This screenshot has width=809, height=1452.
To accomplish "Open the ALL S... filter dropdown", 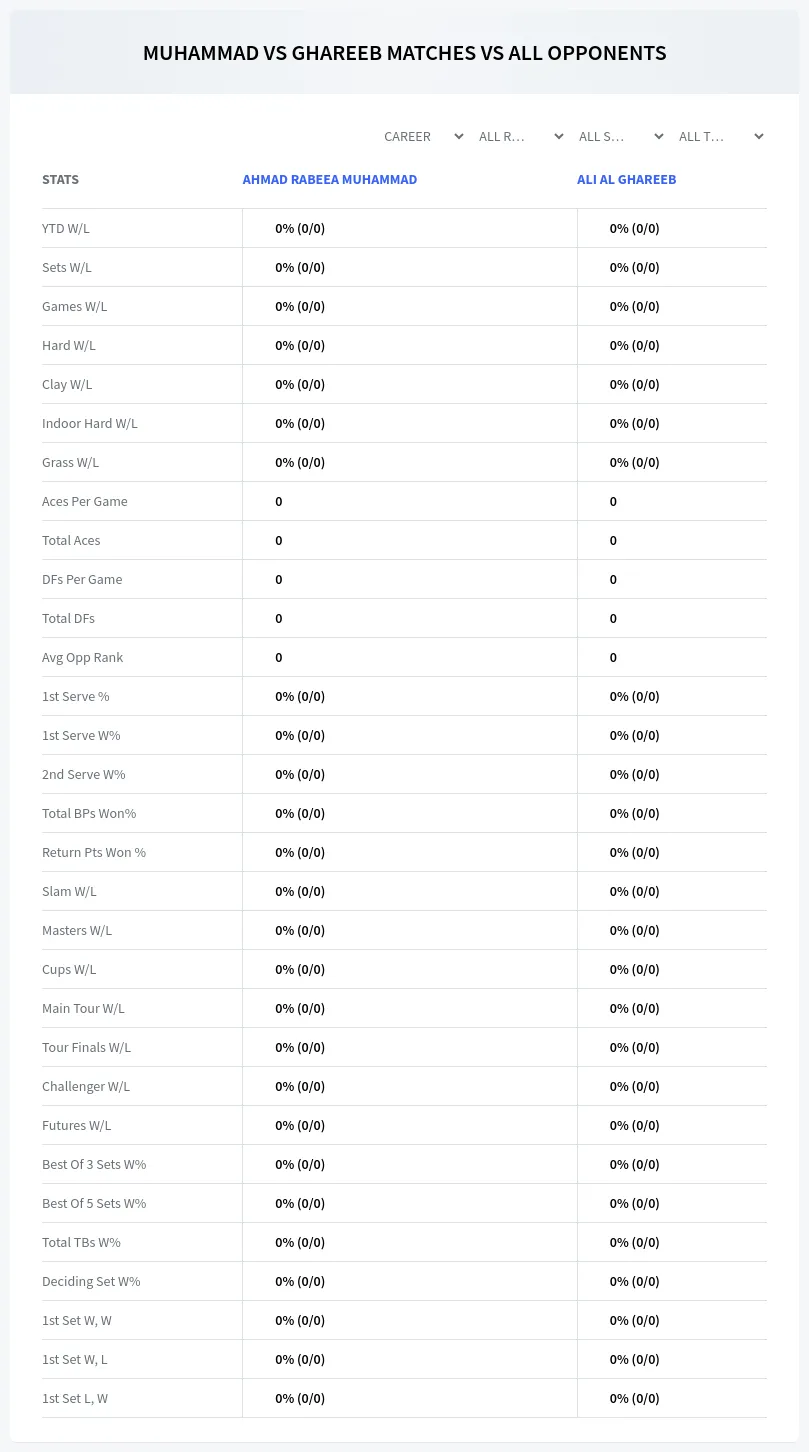I will coord(622,136).
